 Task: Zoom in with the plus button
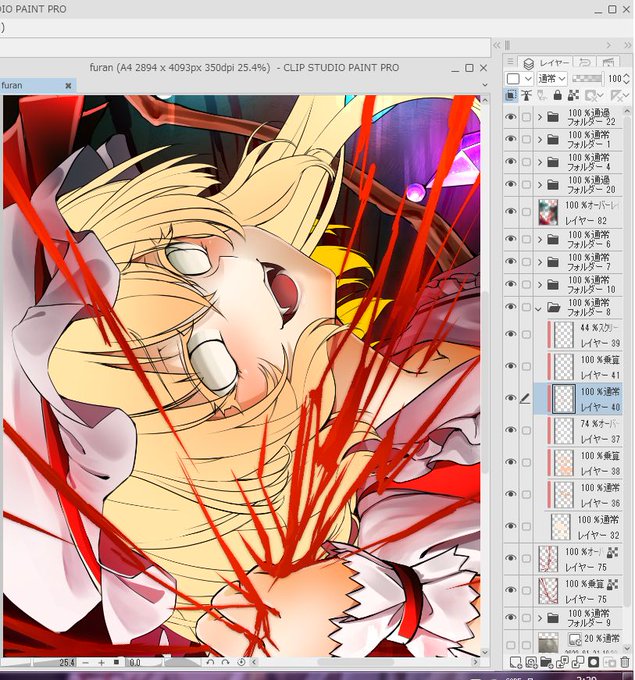pos(101,663)
